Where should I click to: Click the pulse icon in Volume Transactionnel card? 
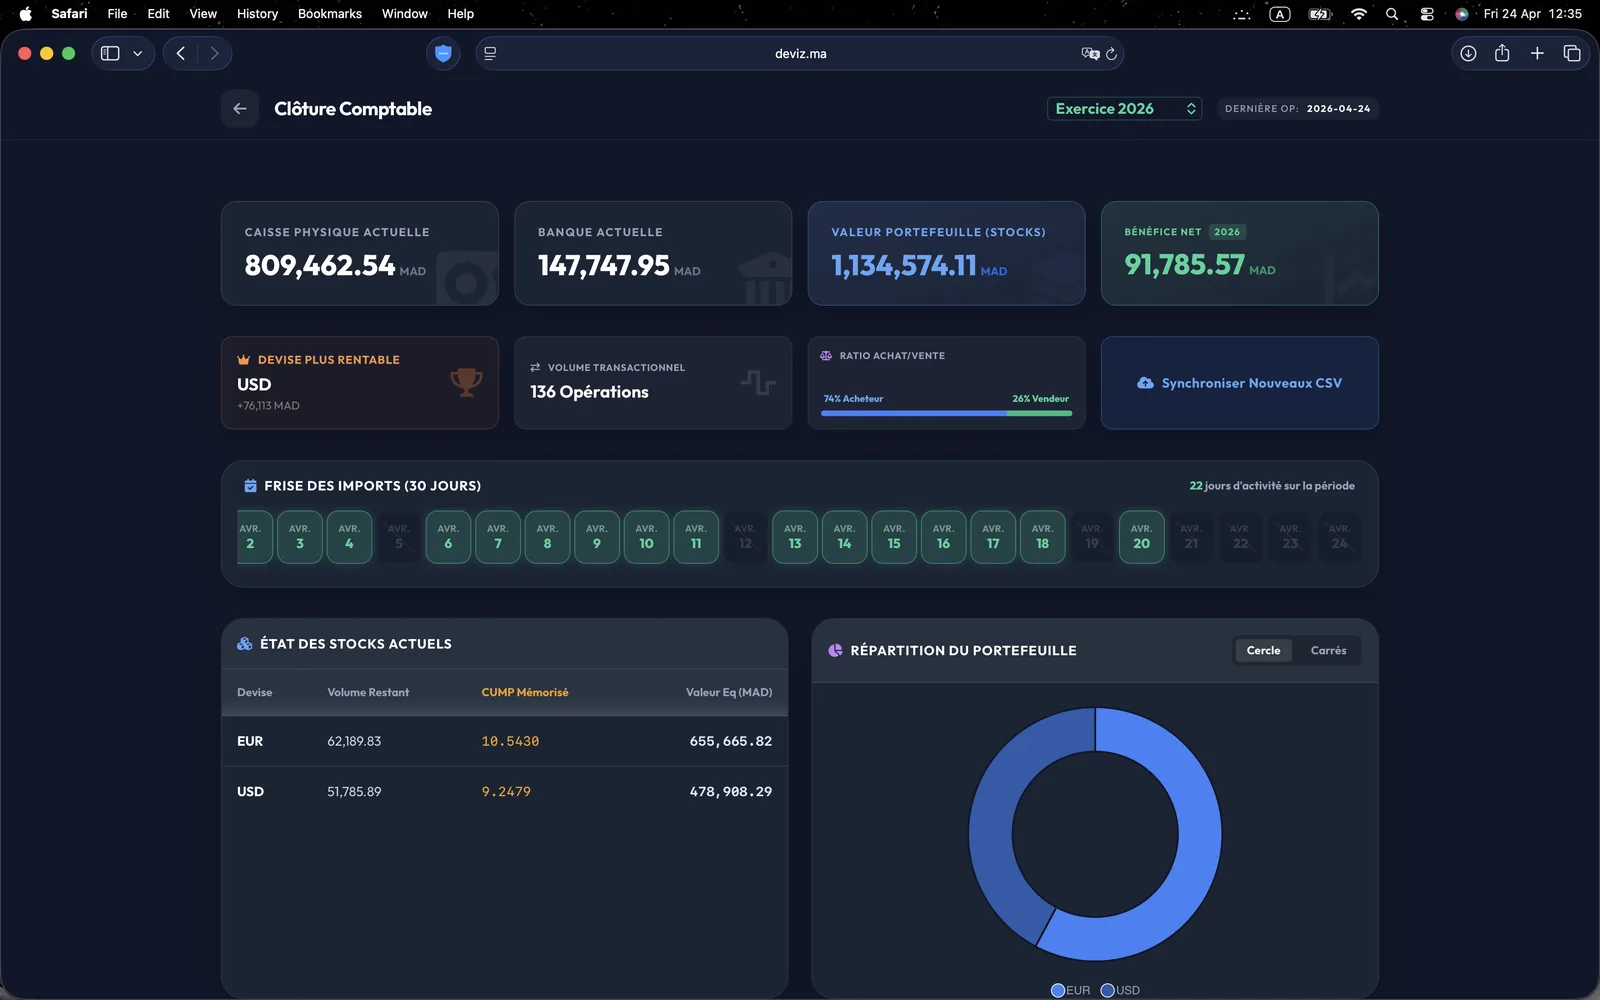tap(758, 382)
